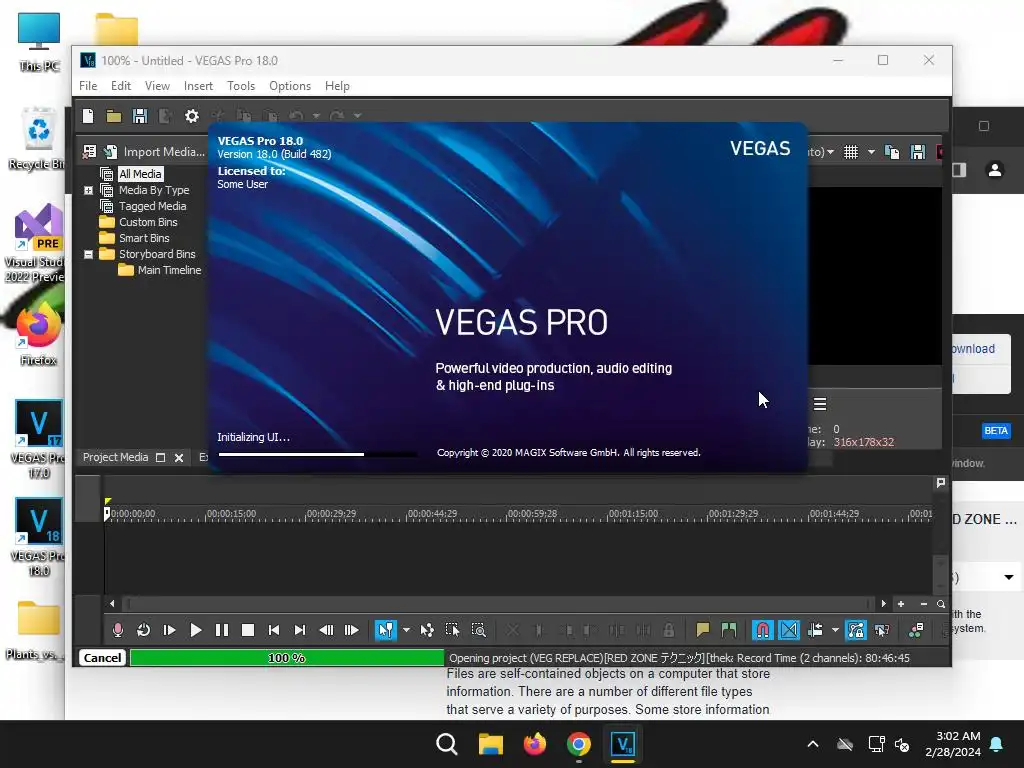Select the Smart Bins folder
Screen dimensions: 1024x768
click(144, 238)
